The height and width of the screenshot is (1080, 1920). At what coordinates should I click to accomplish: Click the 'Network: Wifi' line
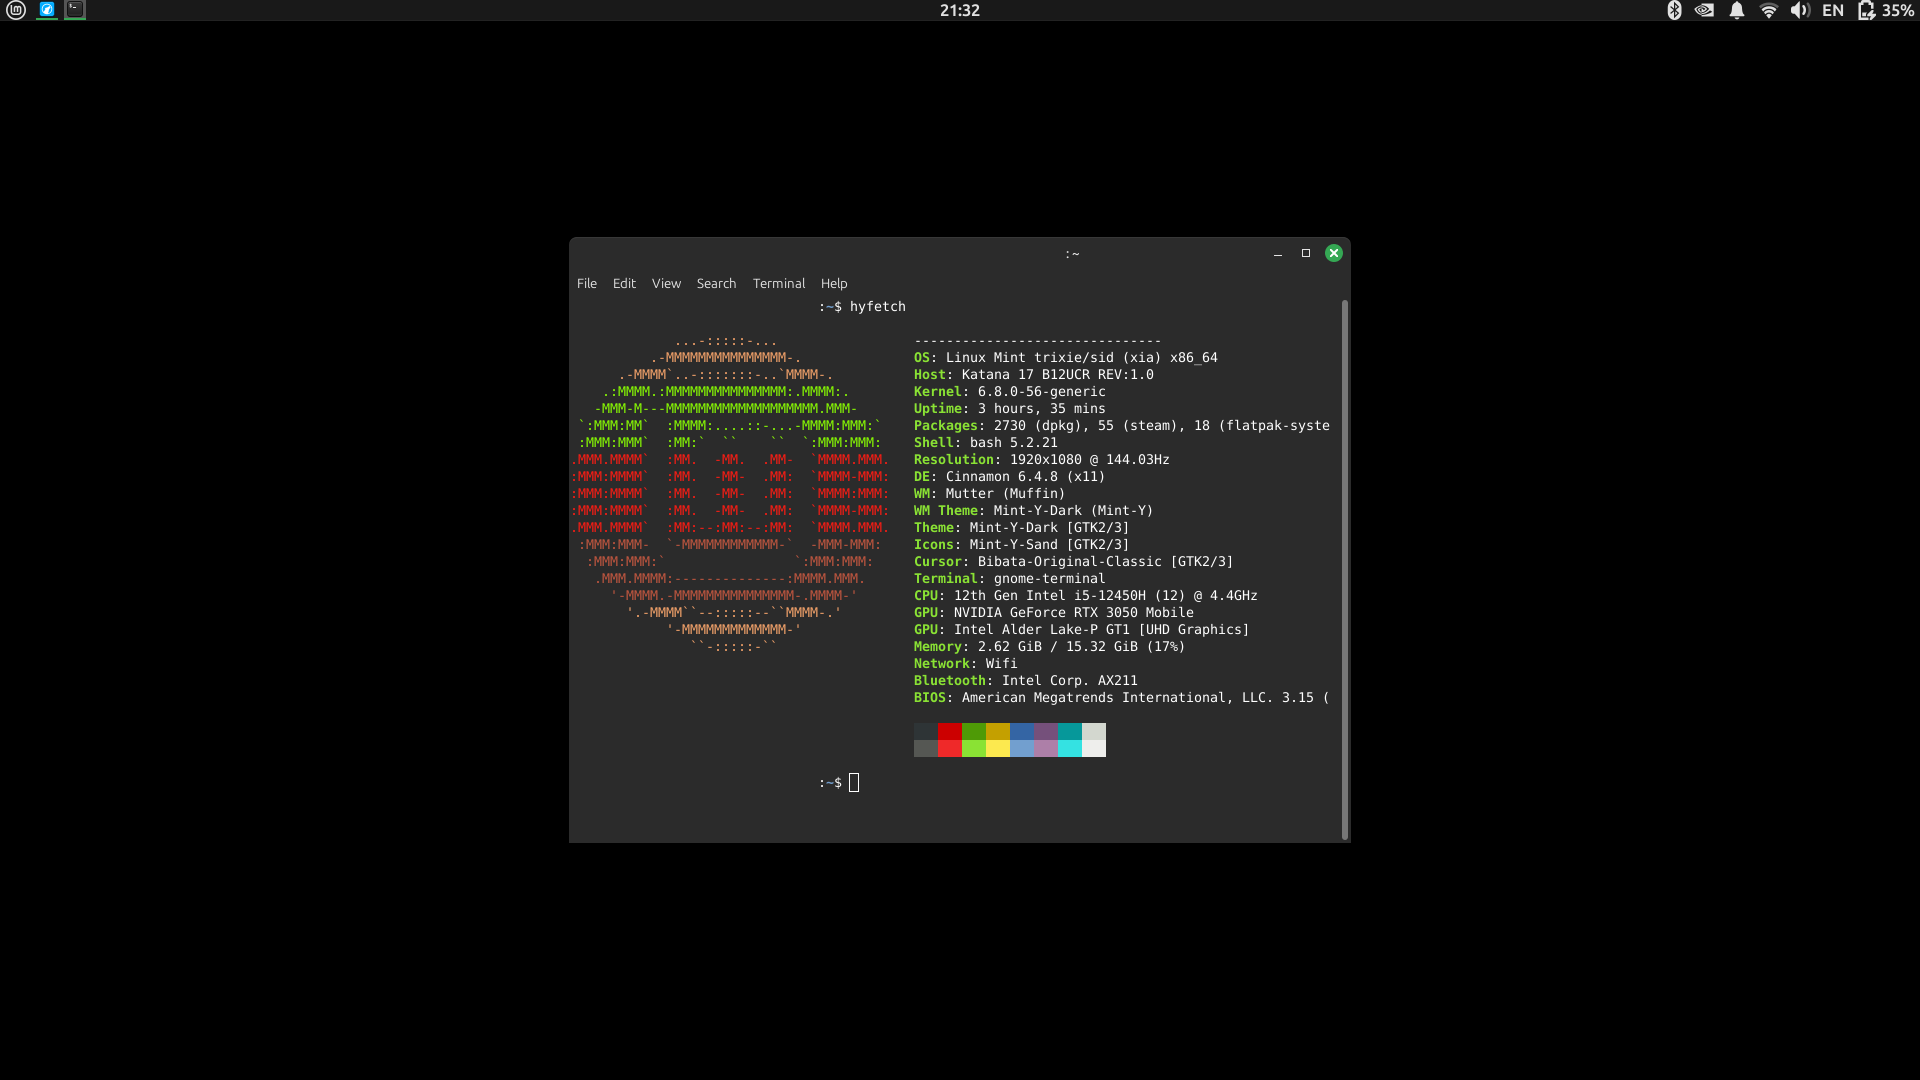coord(966,664)
